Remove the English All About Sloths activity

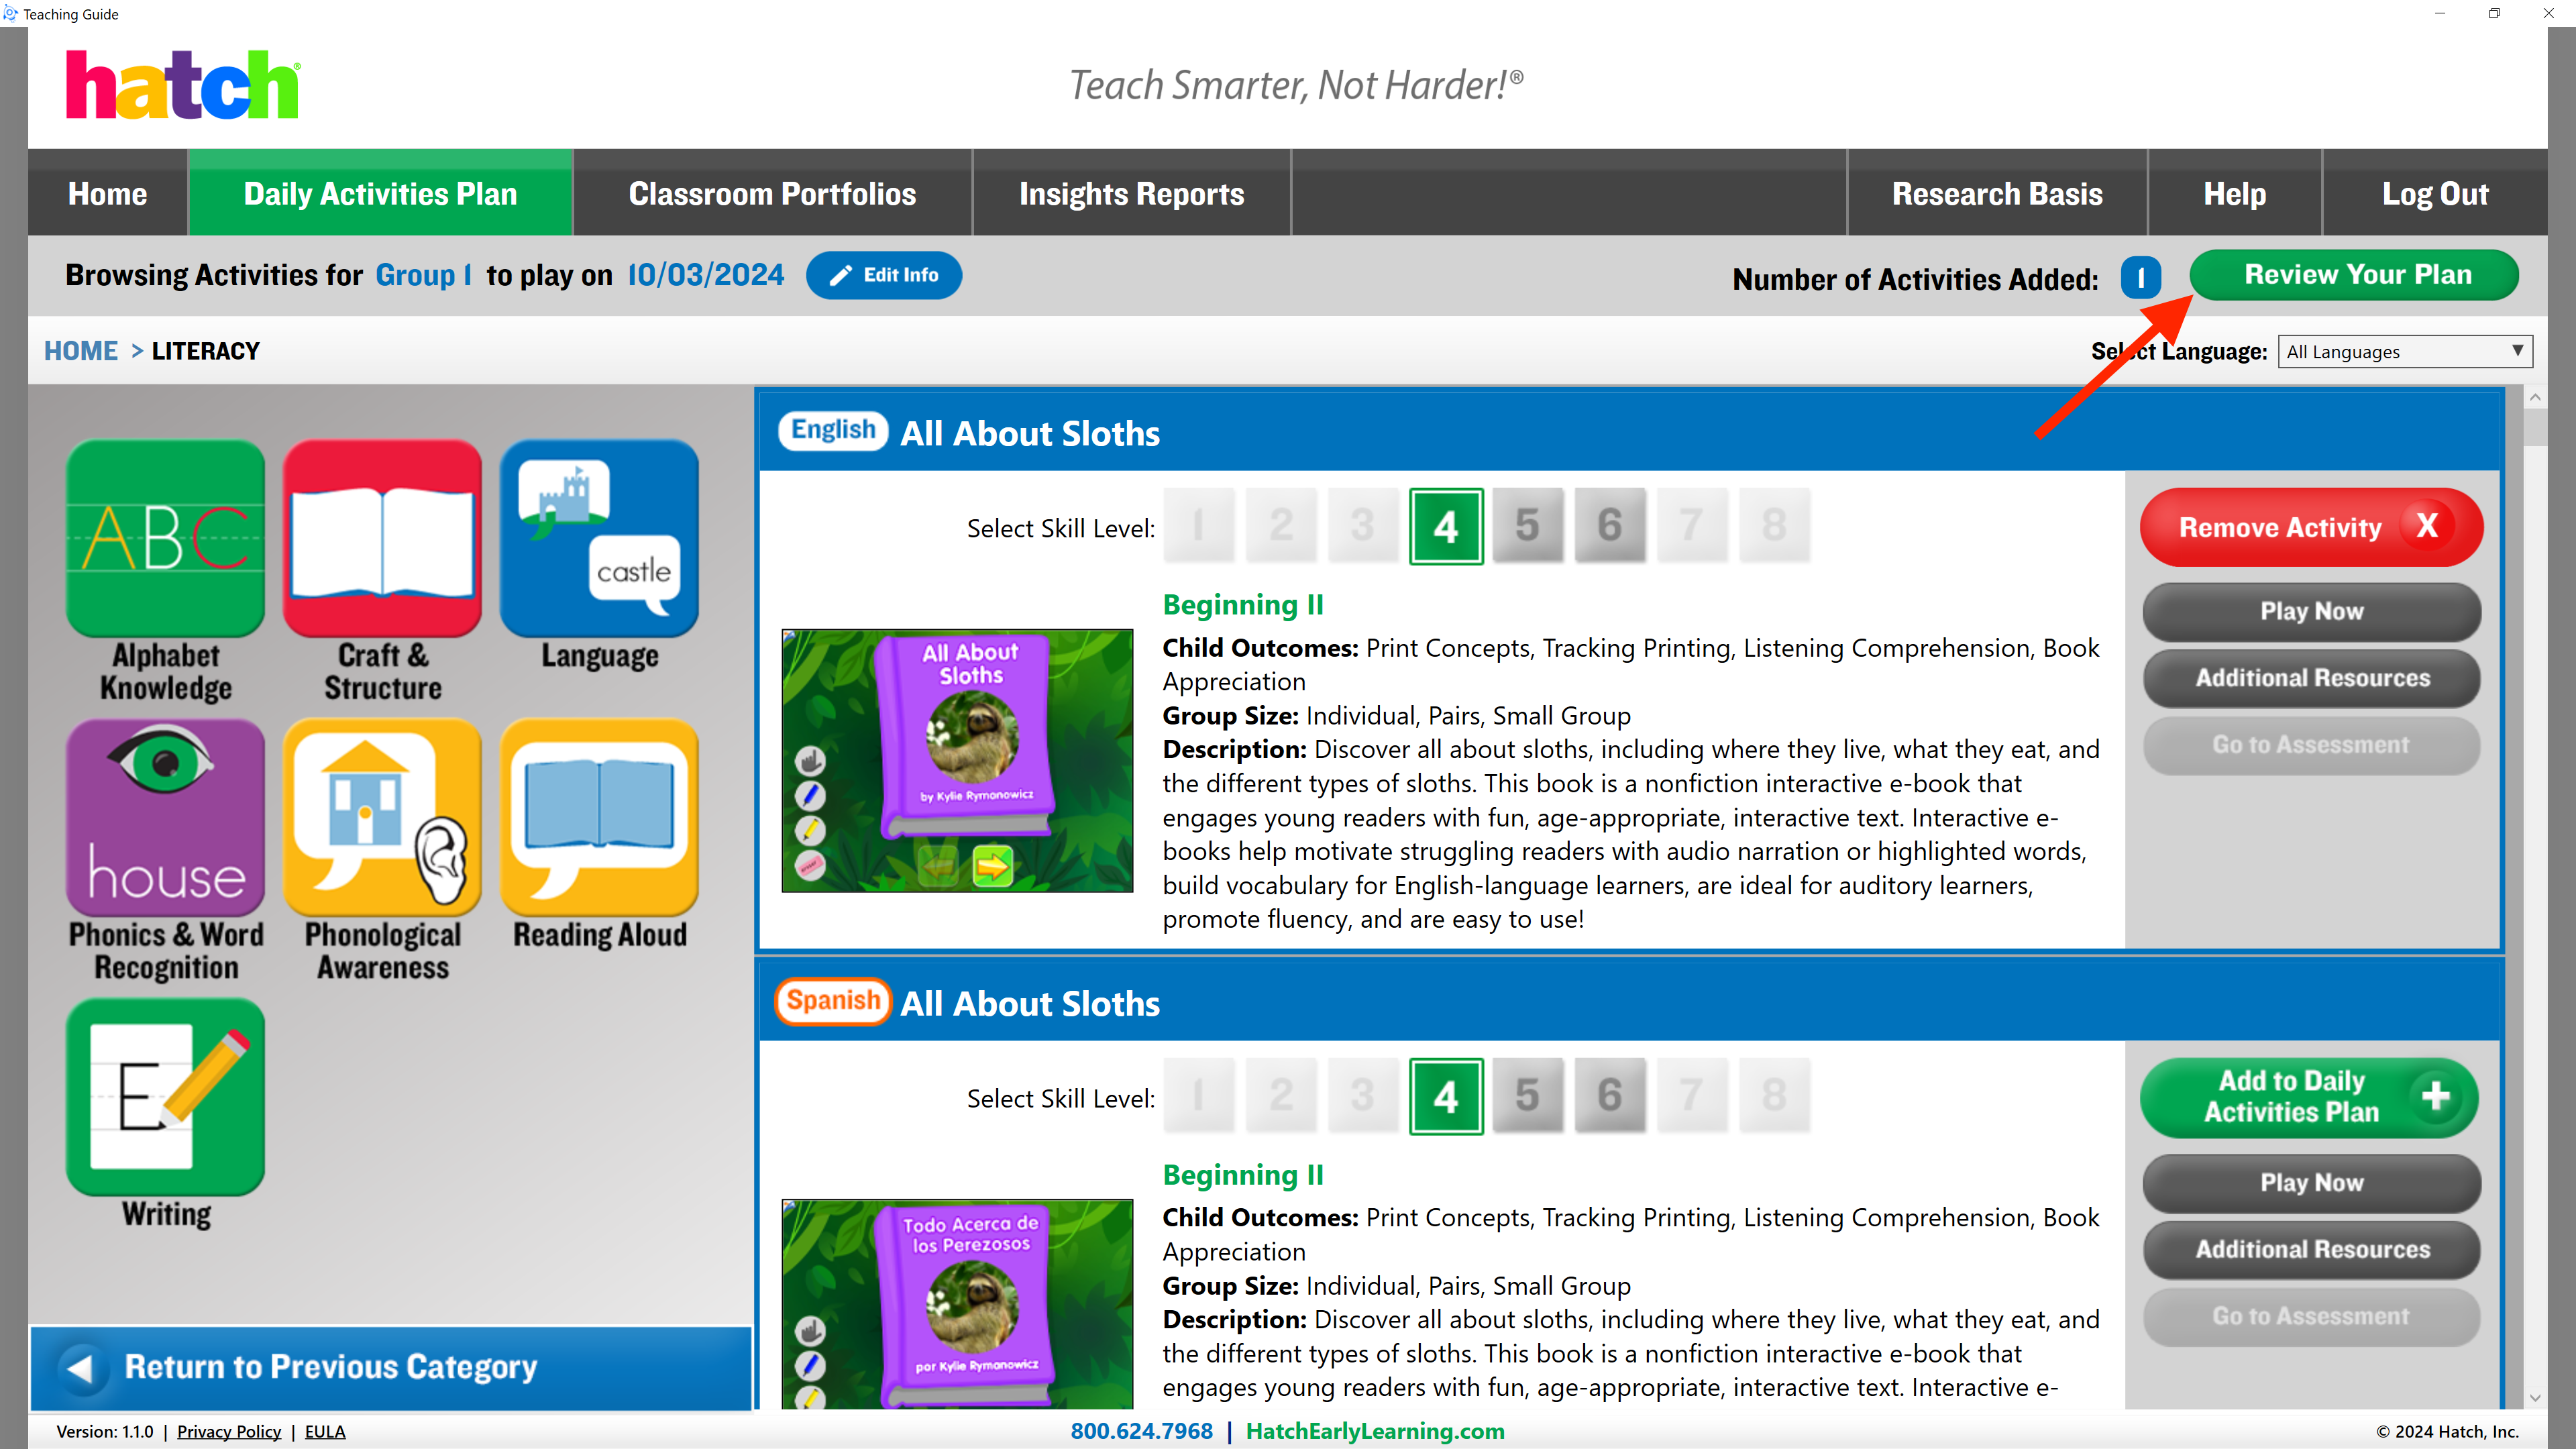click(x=2311, y=527)
